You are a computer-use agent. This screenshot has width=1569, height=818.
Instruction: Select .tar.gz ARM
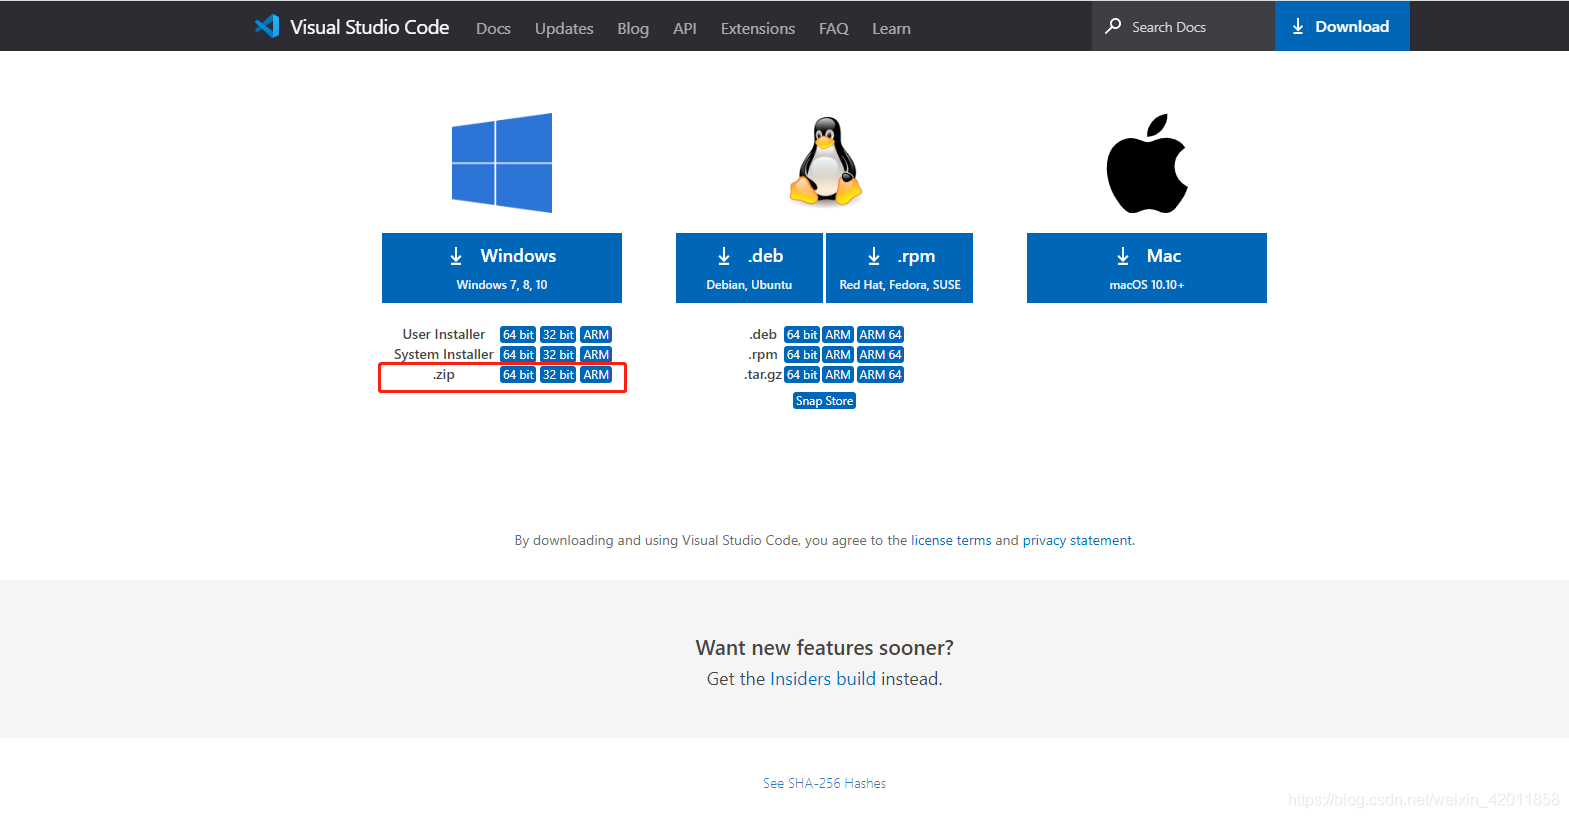click(x=838, y=375)
